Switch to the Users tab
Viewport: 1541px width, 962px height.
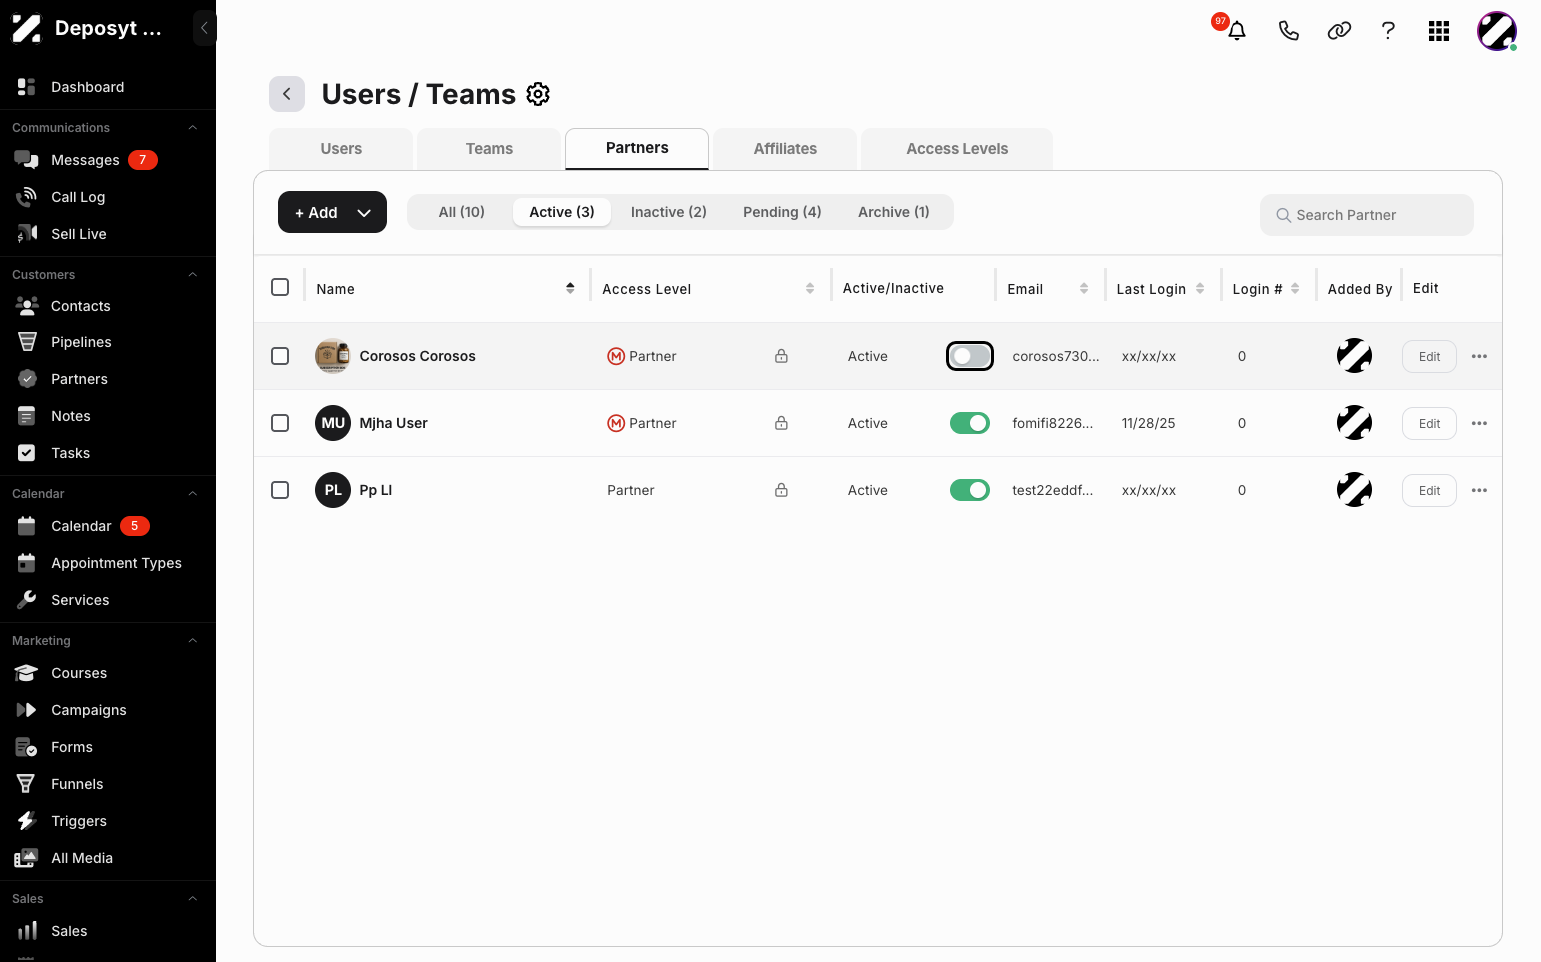tap(341, 149)
